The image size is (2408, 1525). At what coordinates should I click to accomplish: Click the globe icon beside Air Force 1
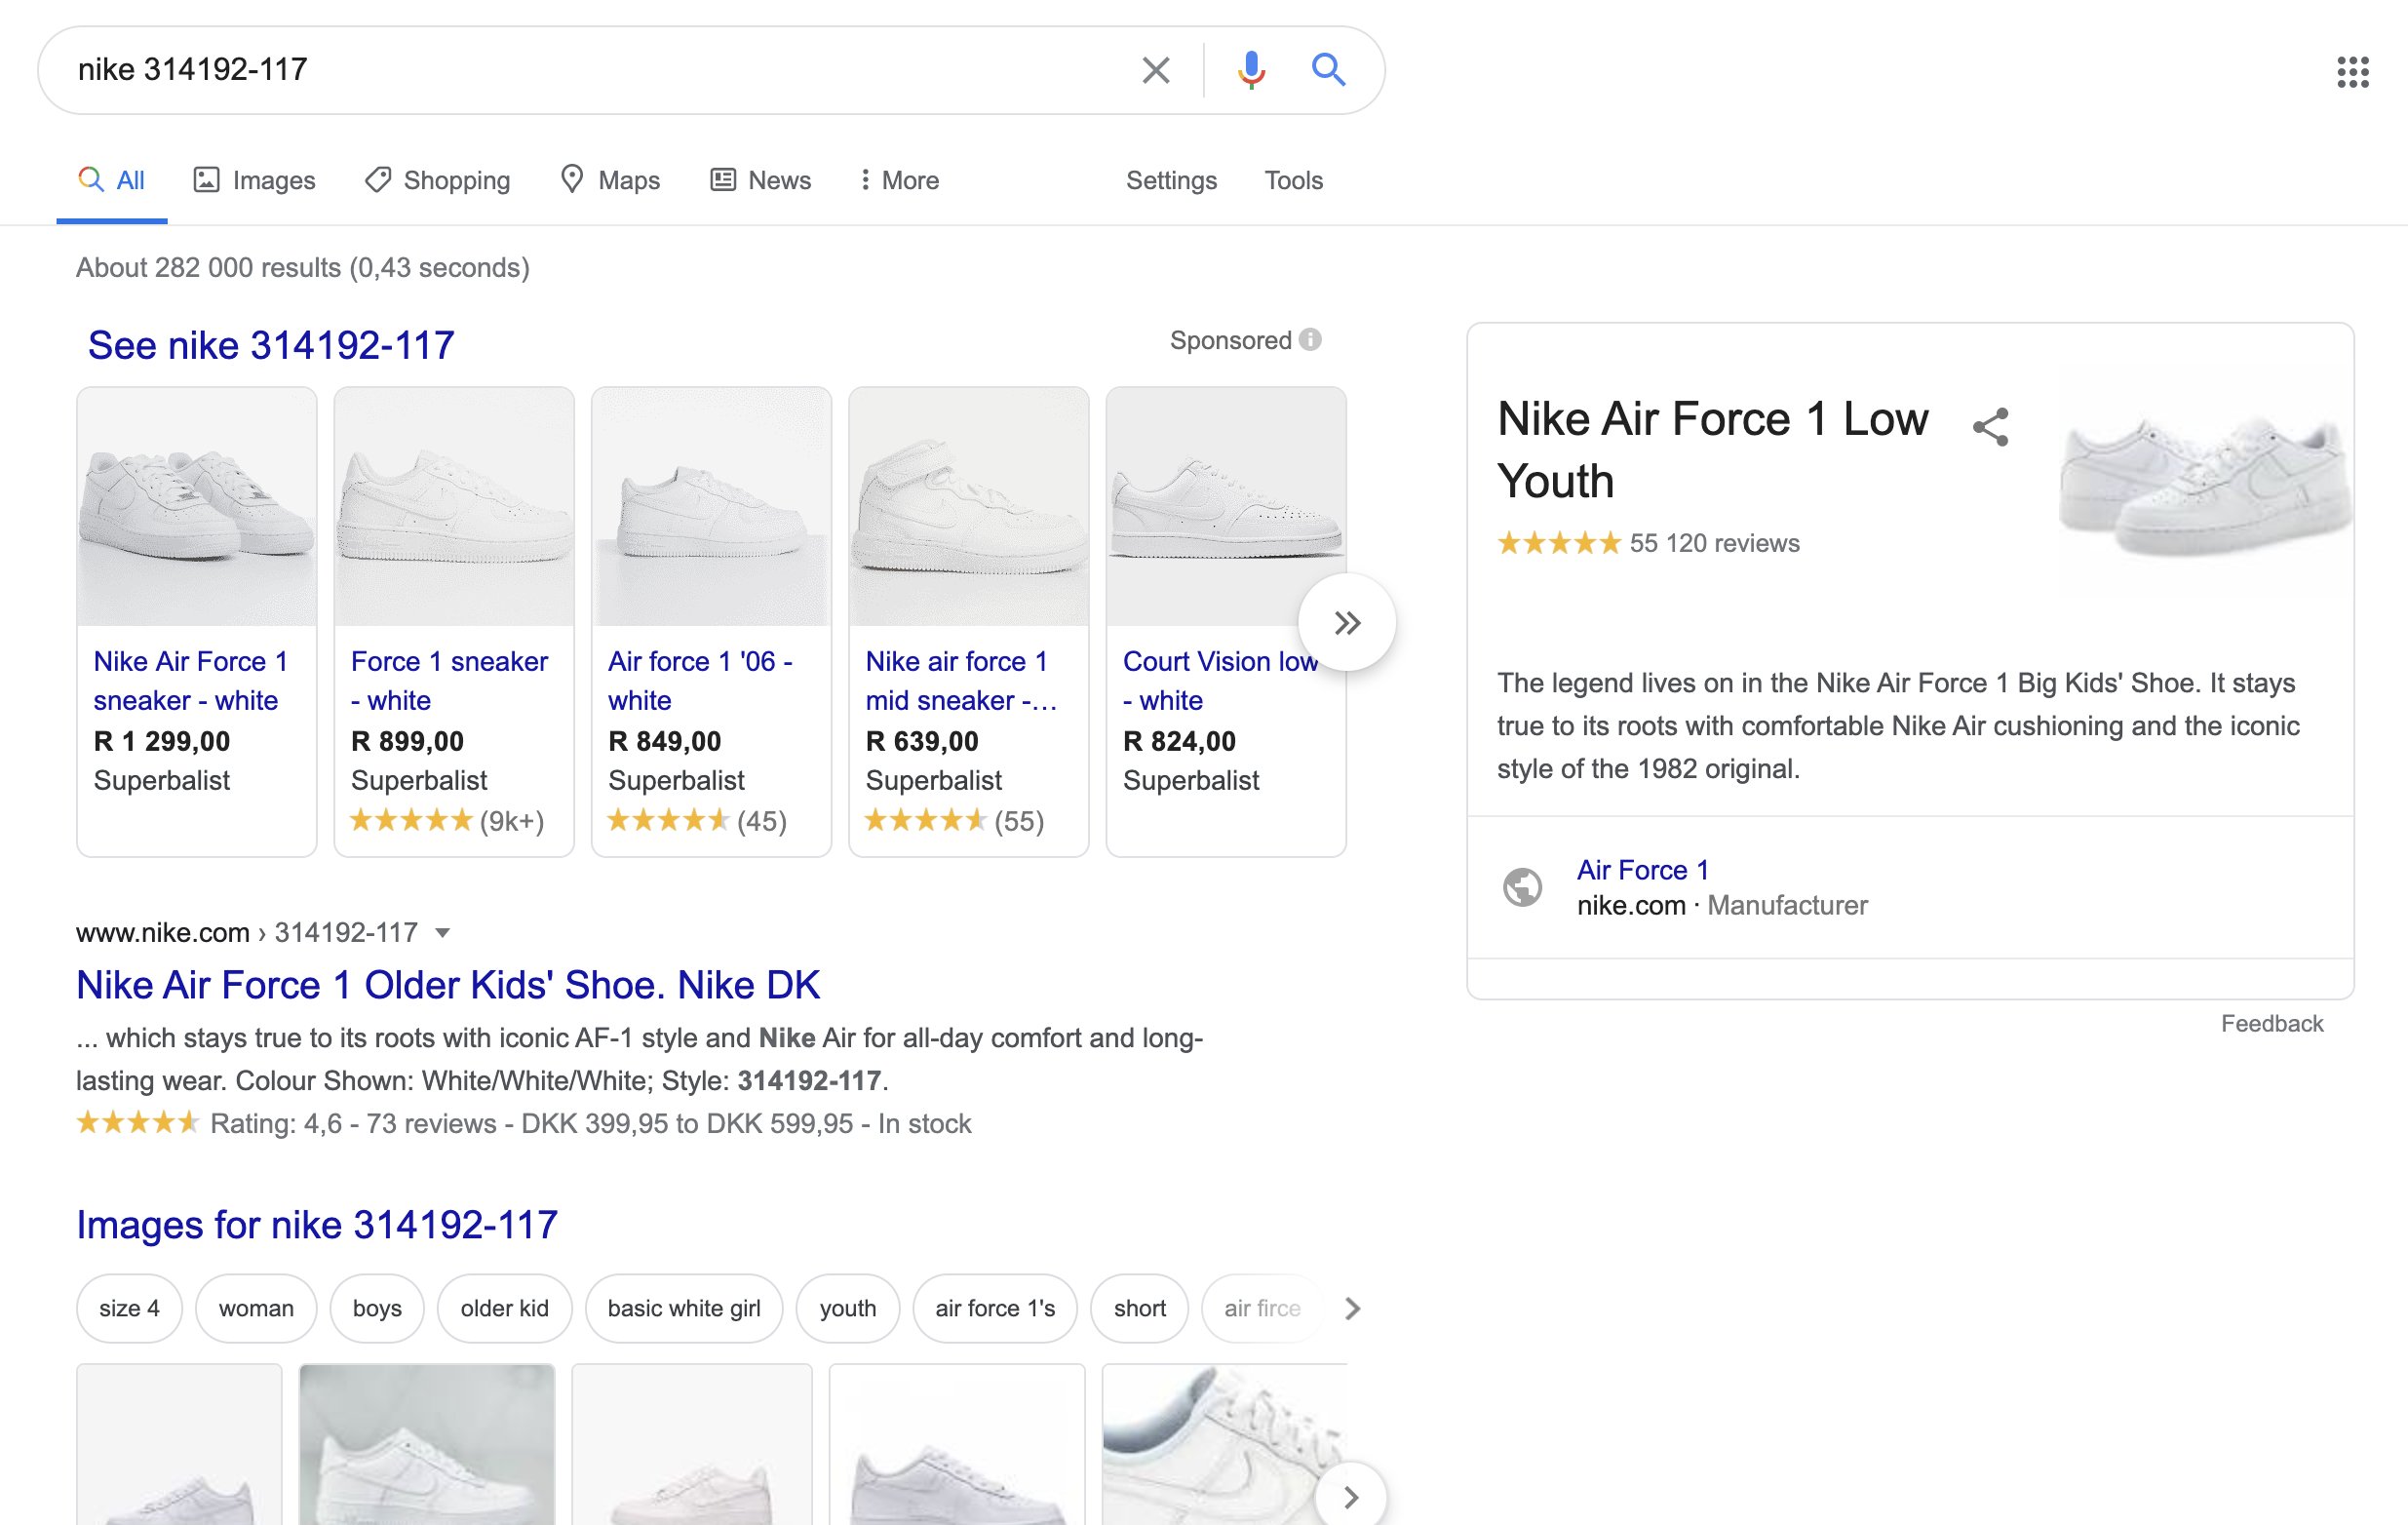(1522, 887)
